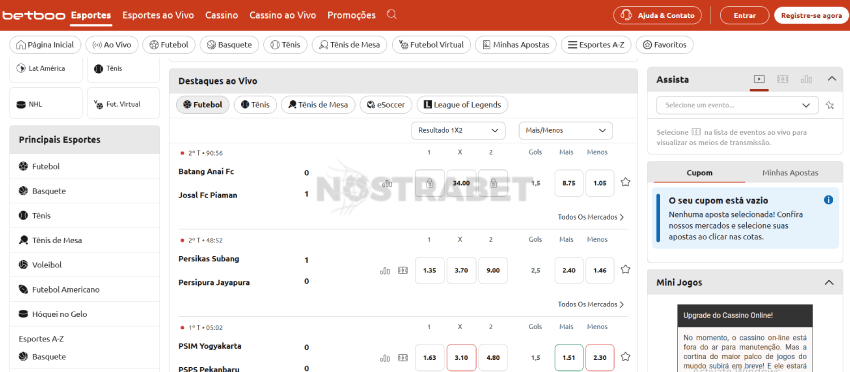Screen dimensions: 850x372
Task: Go to Página Inicial
Action: 46,45
